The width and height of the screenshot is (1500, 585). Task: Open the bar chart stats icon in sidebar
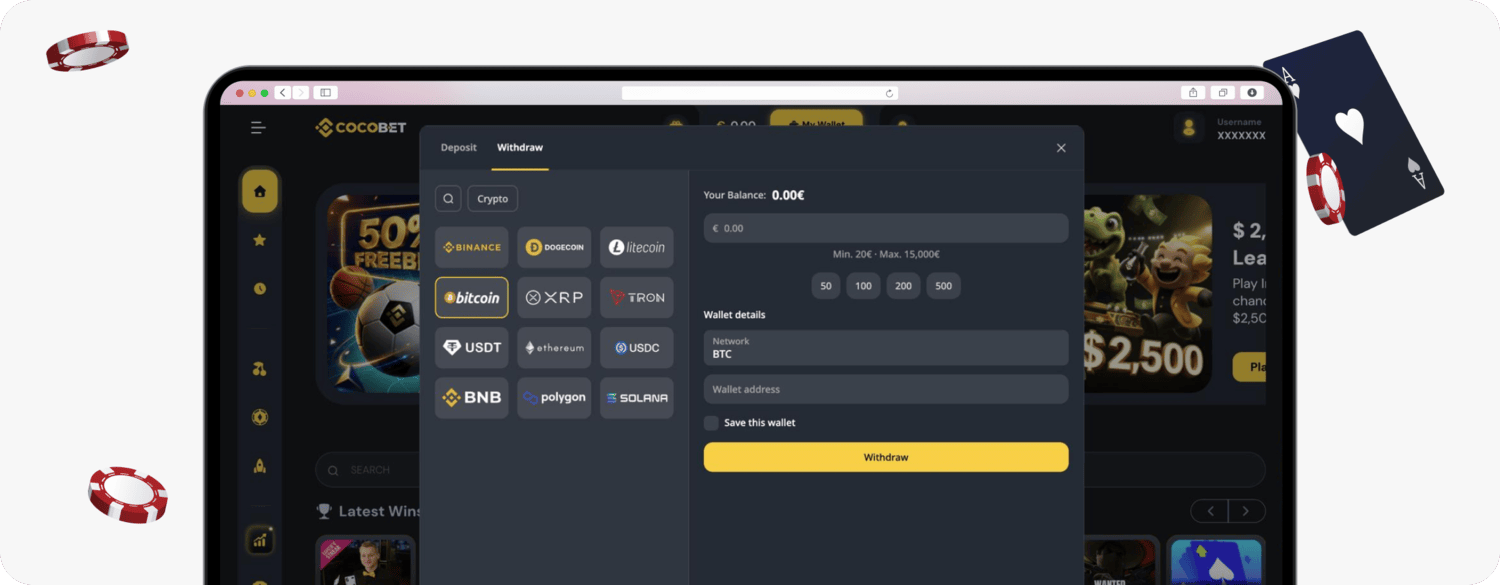[260, 541]
